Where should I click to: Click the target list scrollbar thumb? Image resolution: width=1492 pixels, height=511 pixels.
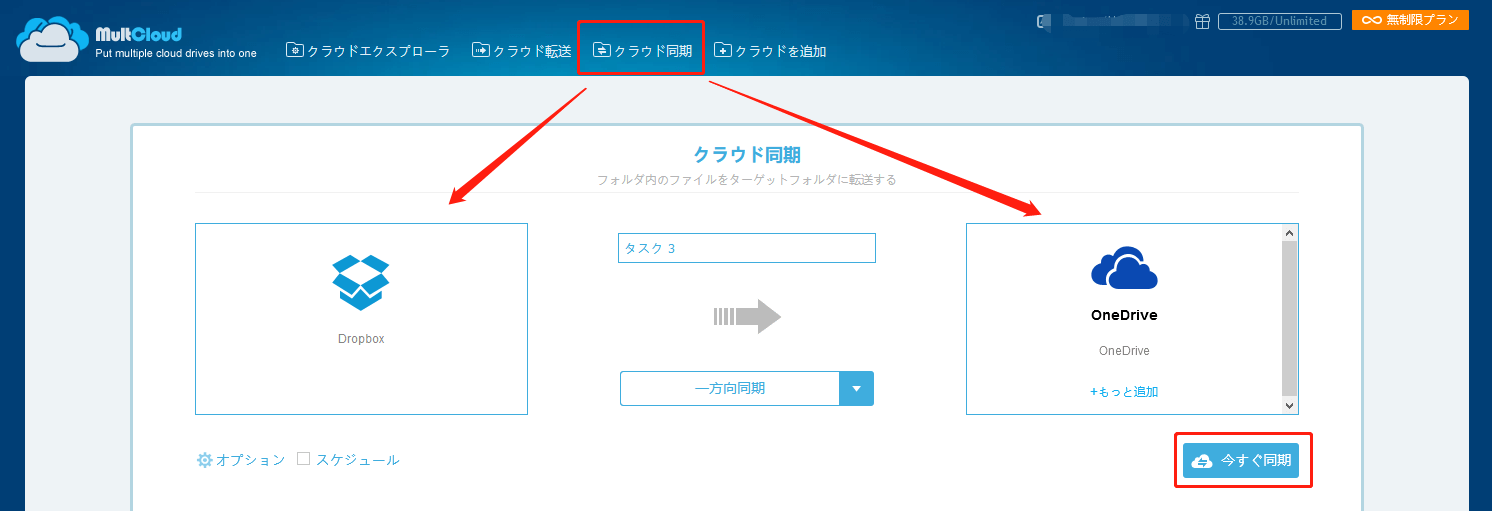1290,318
